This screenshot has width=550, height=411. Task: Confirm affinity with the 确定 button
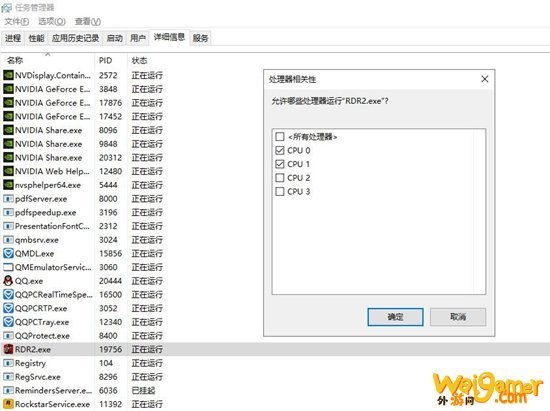395,317
